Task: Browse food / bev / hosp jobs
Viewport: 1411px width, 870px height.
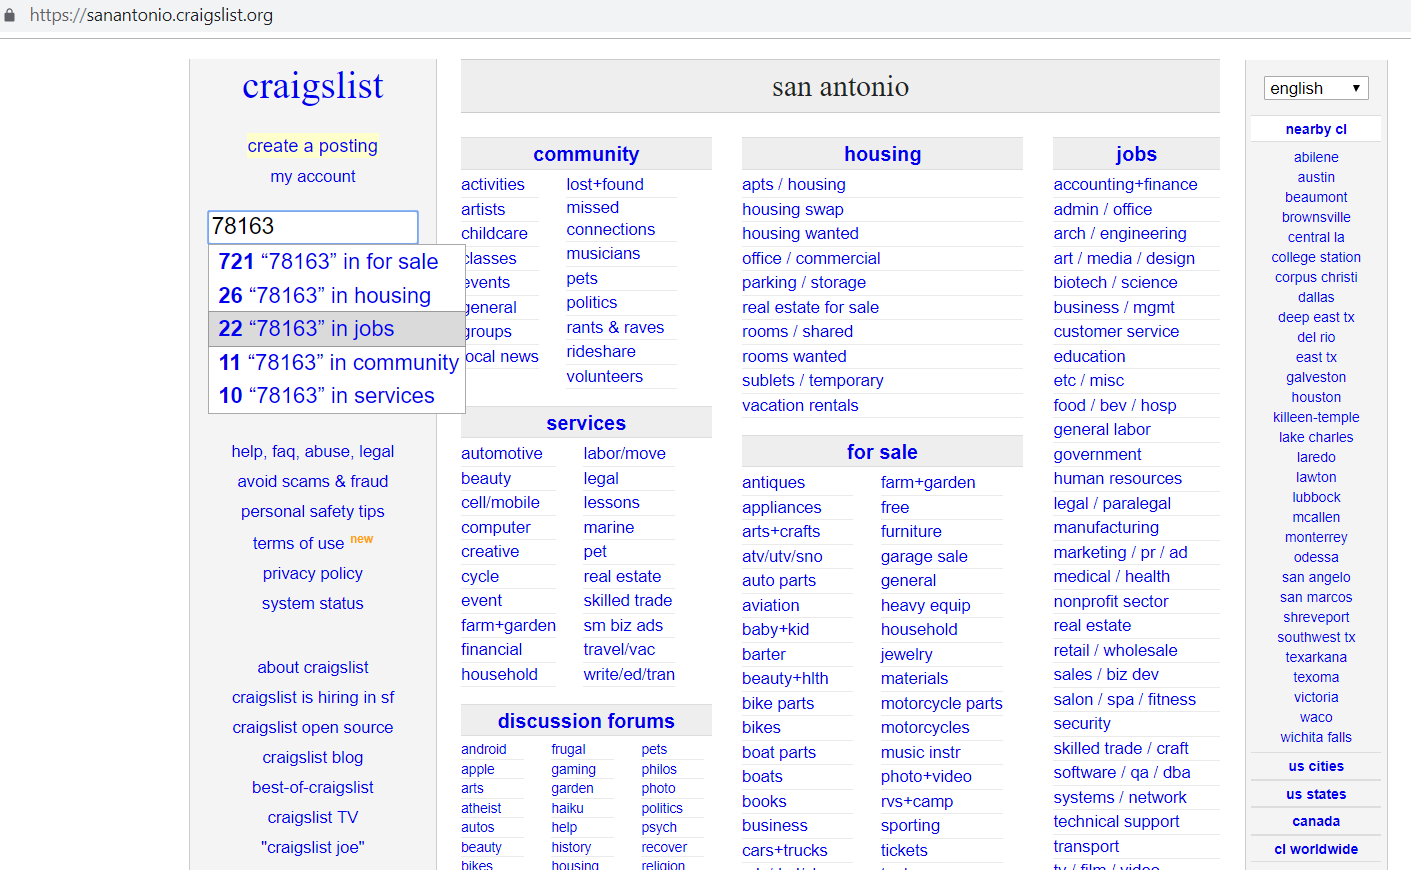Action: [x=1114, y=405]
